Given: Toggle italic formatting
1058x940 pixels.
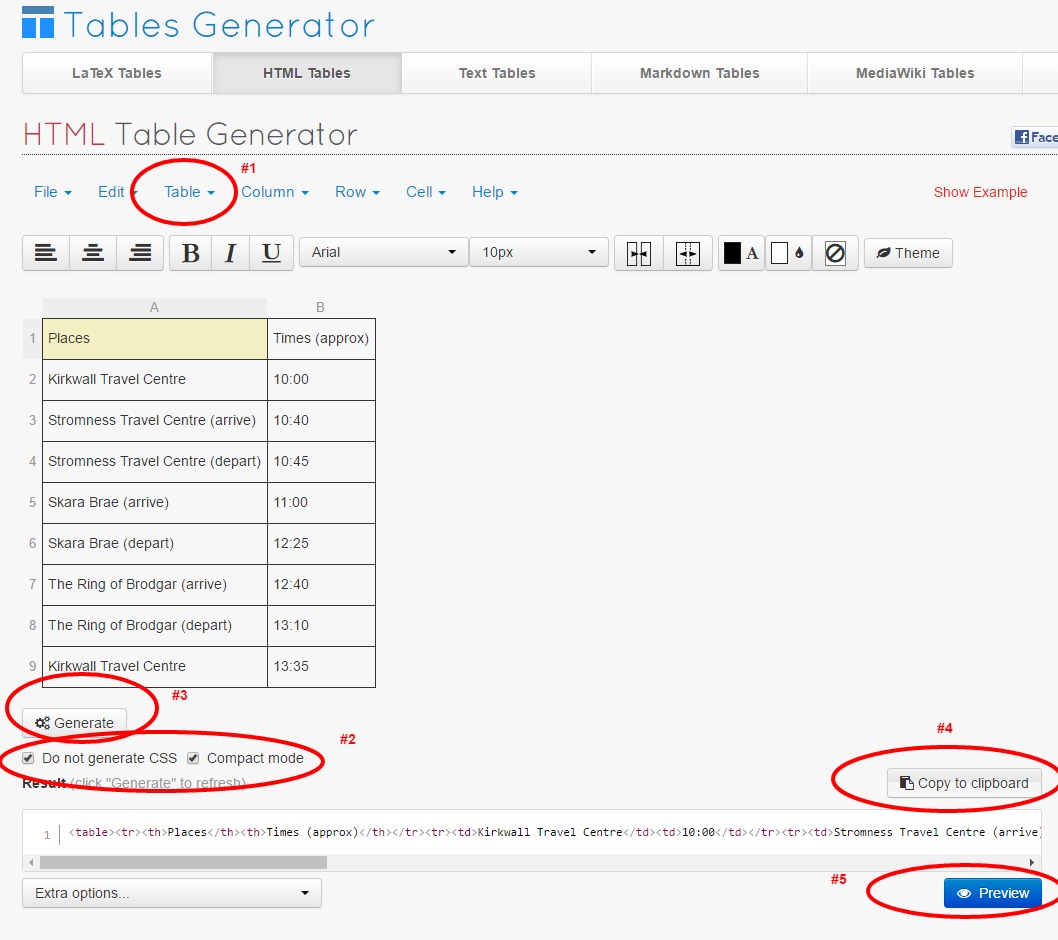Looking at the screenshot, I should tap(231, 253).
